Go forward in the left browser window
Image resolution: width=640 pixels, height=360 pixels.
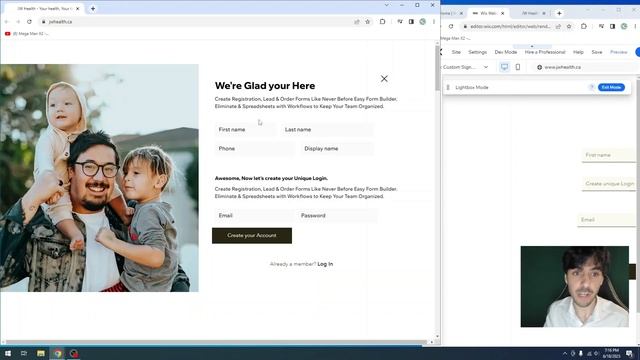18,22
